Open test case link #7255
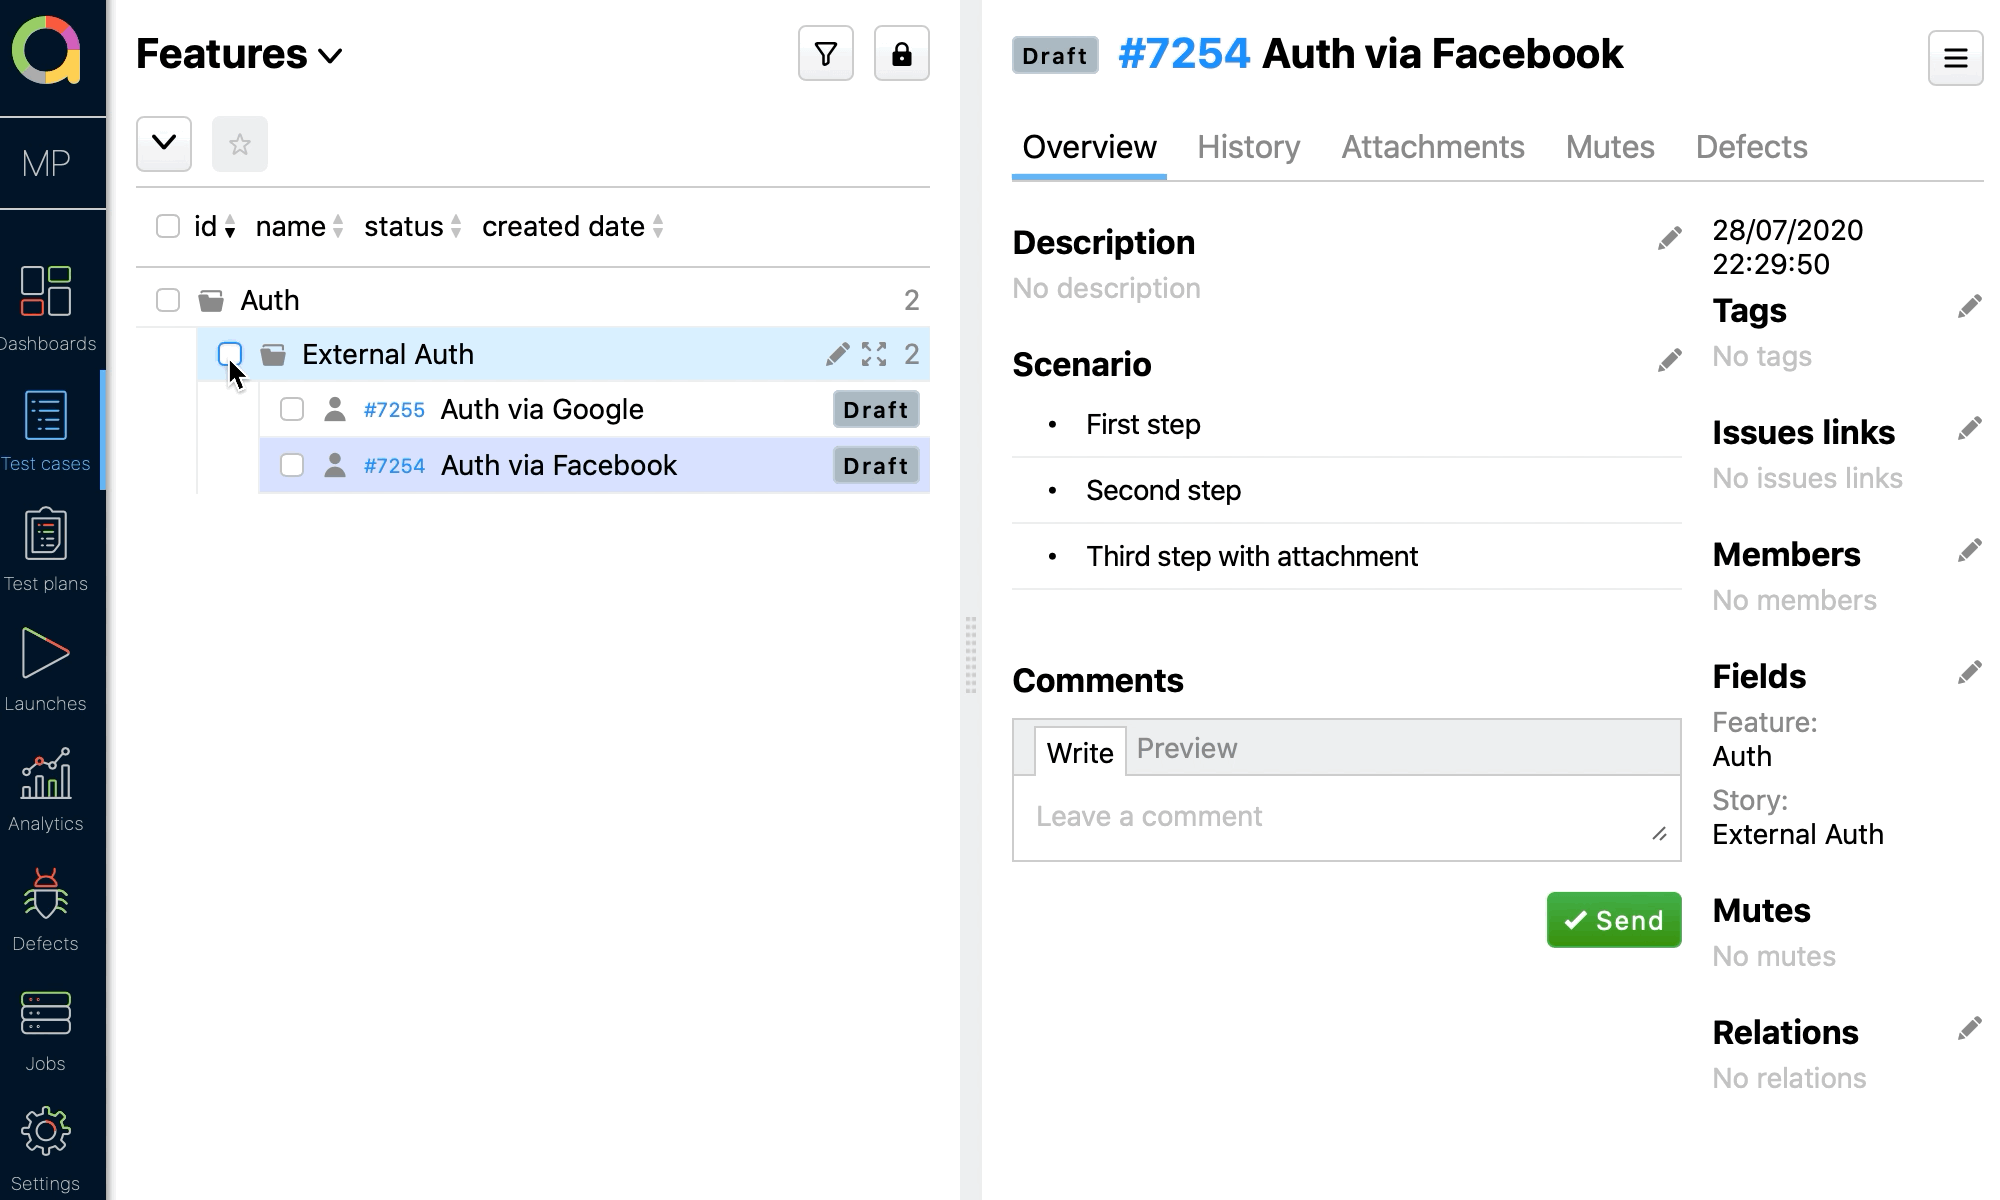Screen dimensions: 2000x1200 point(394,410)
